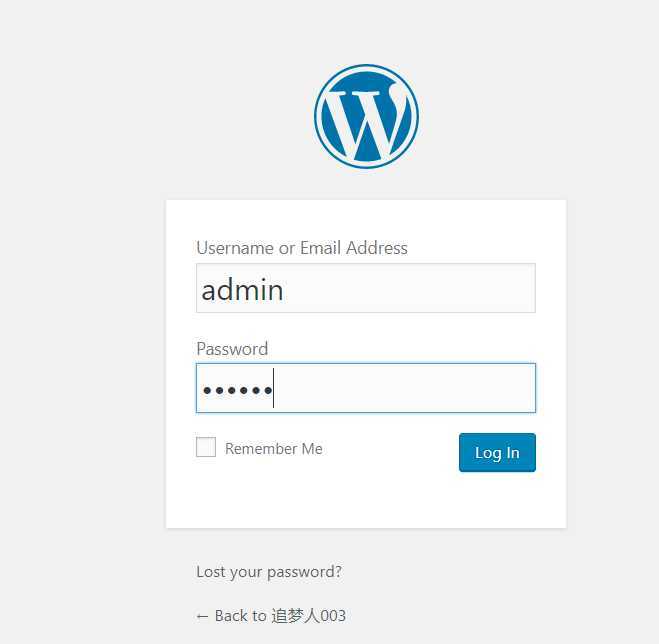
Task: Click the masked password dots
Action: click(237, 391)
